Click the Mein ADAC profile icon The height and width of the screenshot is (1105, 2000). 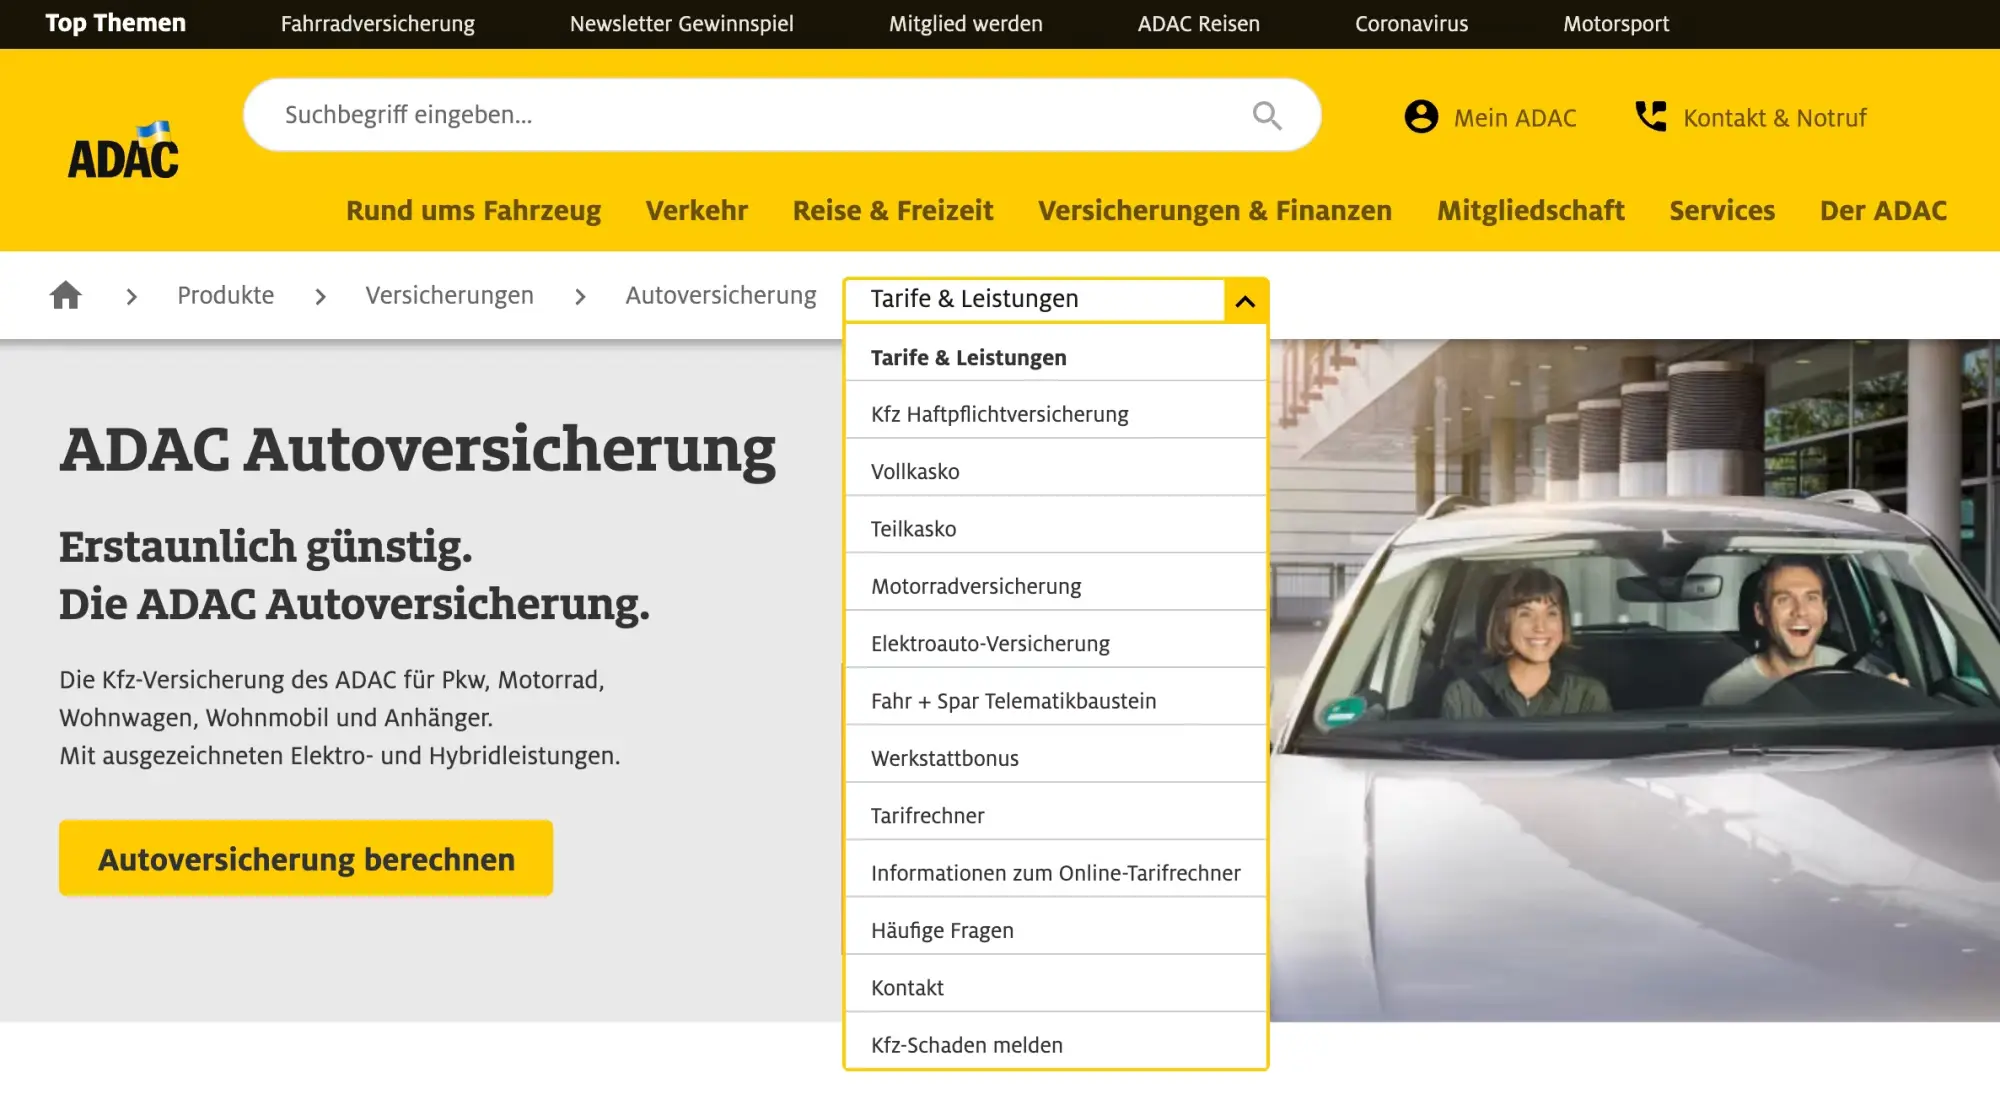(x=1420, y=117)
